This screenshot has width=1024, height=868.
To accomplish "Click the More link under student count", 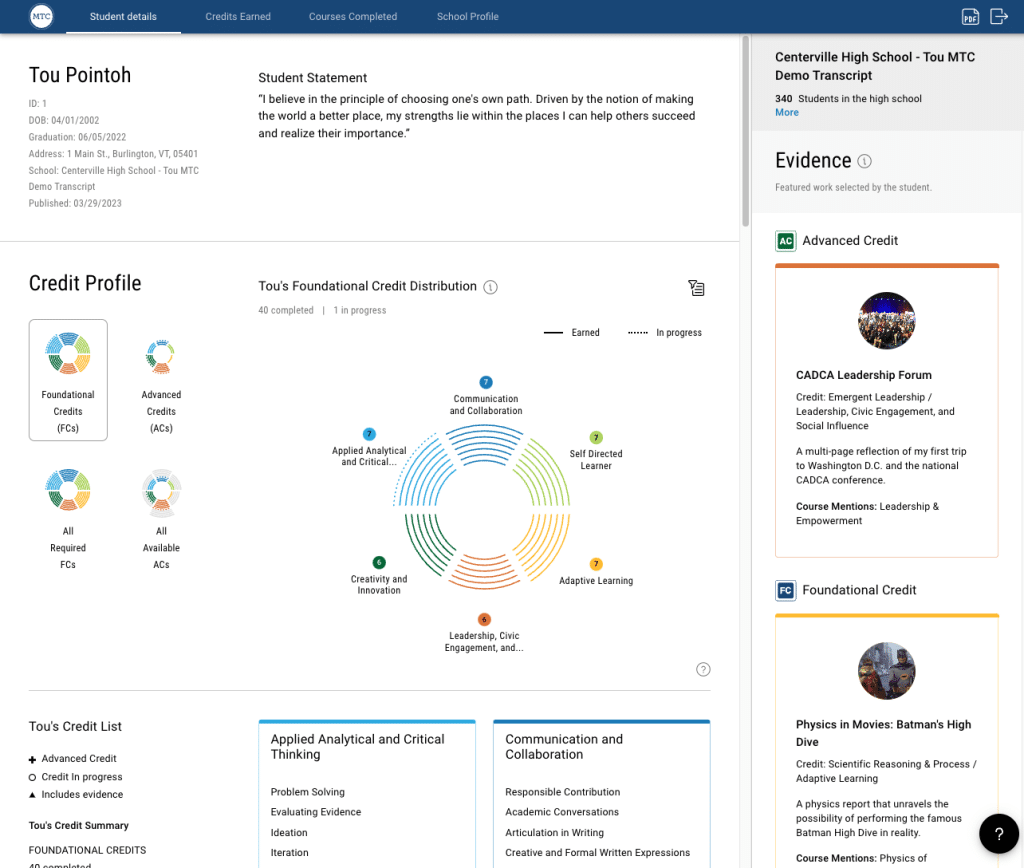I will pos(786,112).
